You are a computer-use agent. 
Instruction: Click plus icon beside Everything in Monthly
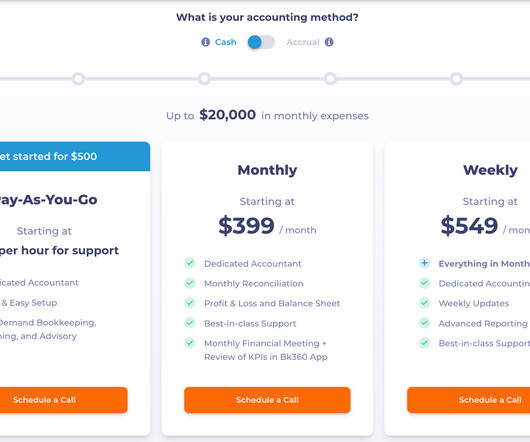pos(425,263)
